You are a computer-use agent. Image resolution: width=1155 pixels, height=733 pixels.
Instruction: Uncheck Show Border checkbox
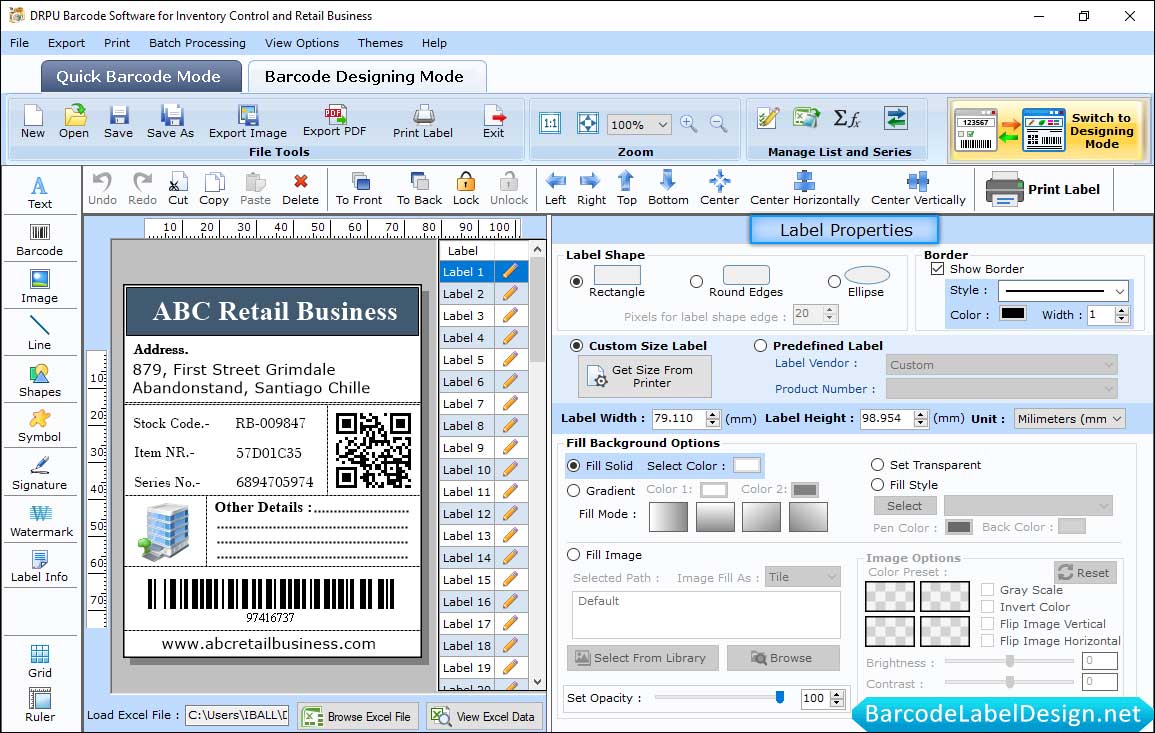(938, 269)
